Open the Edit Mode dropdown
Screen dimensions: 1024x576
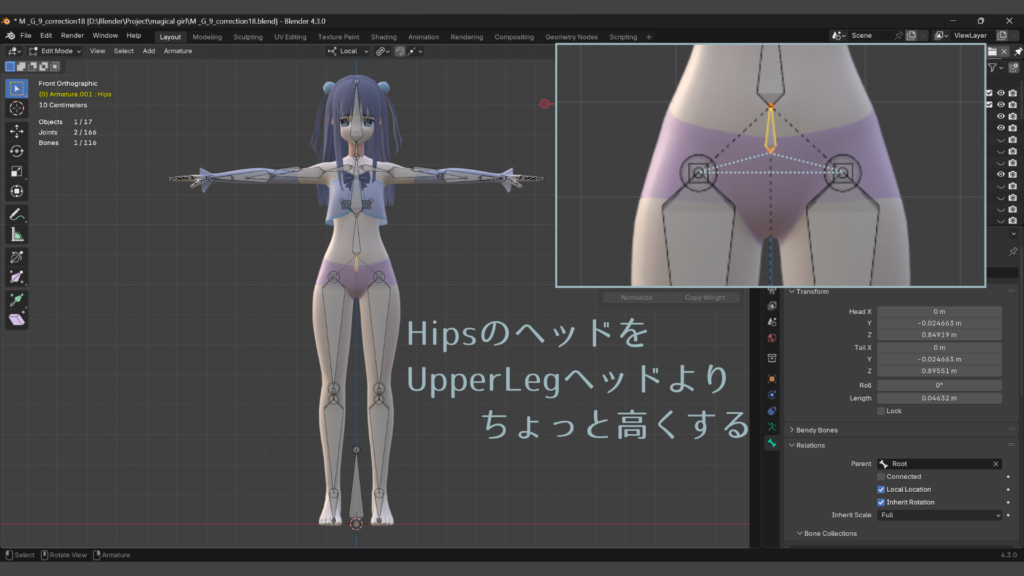click(53, 51)
